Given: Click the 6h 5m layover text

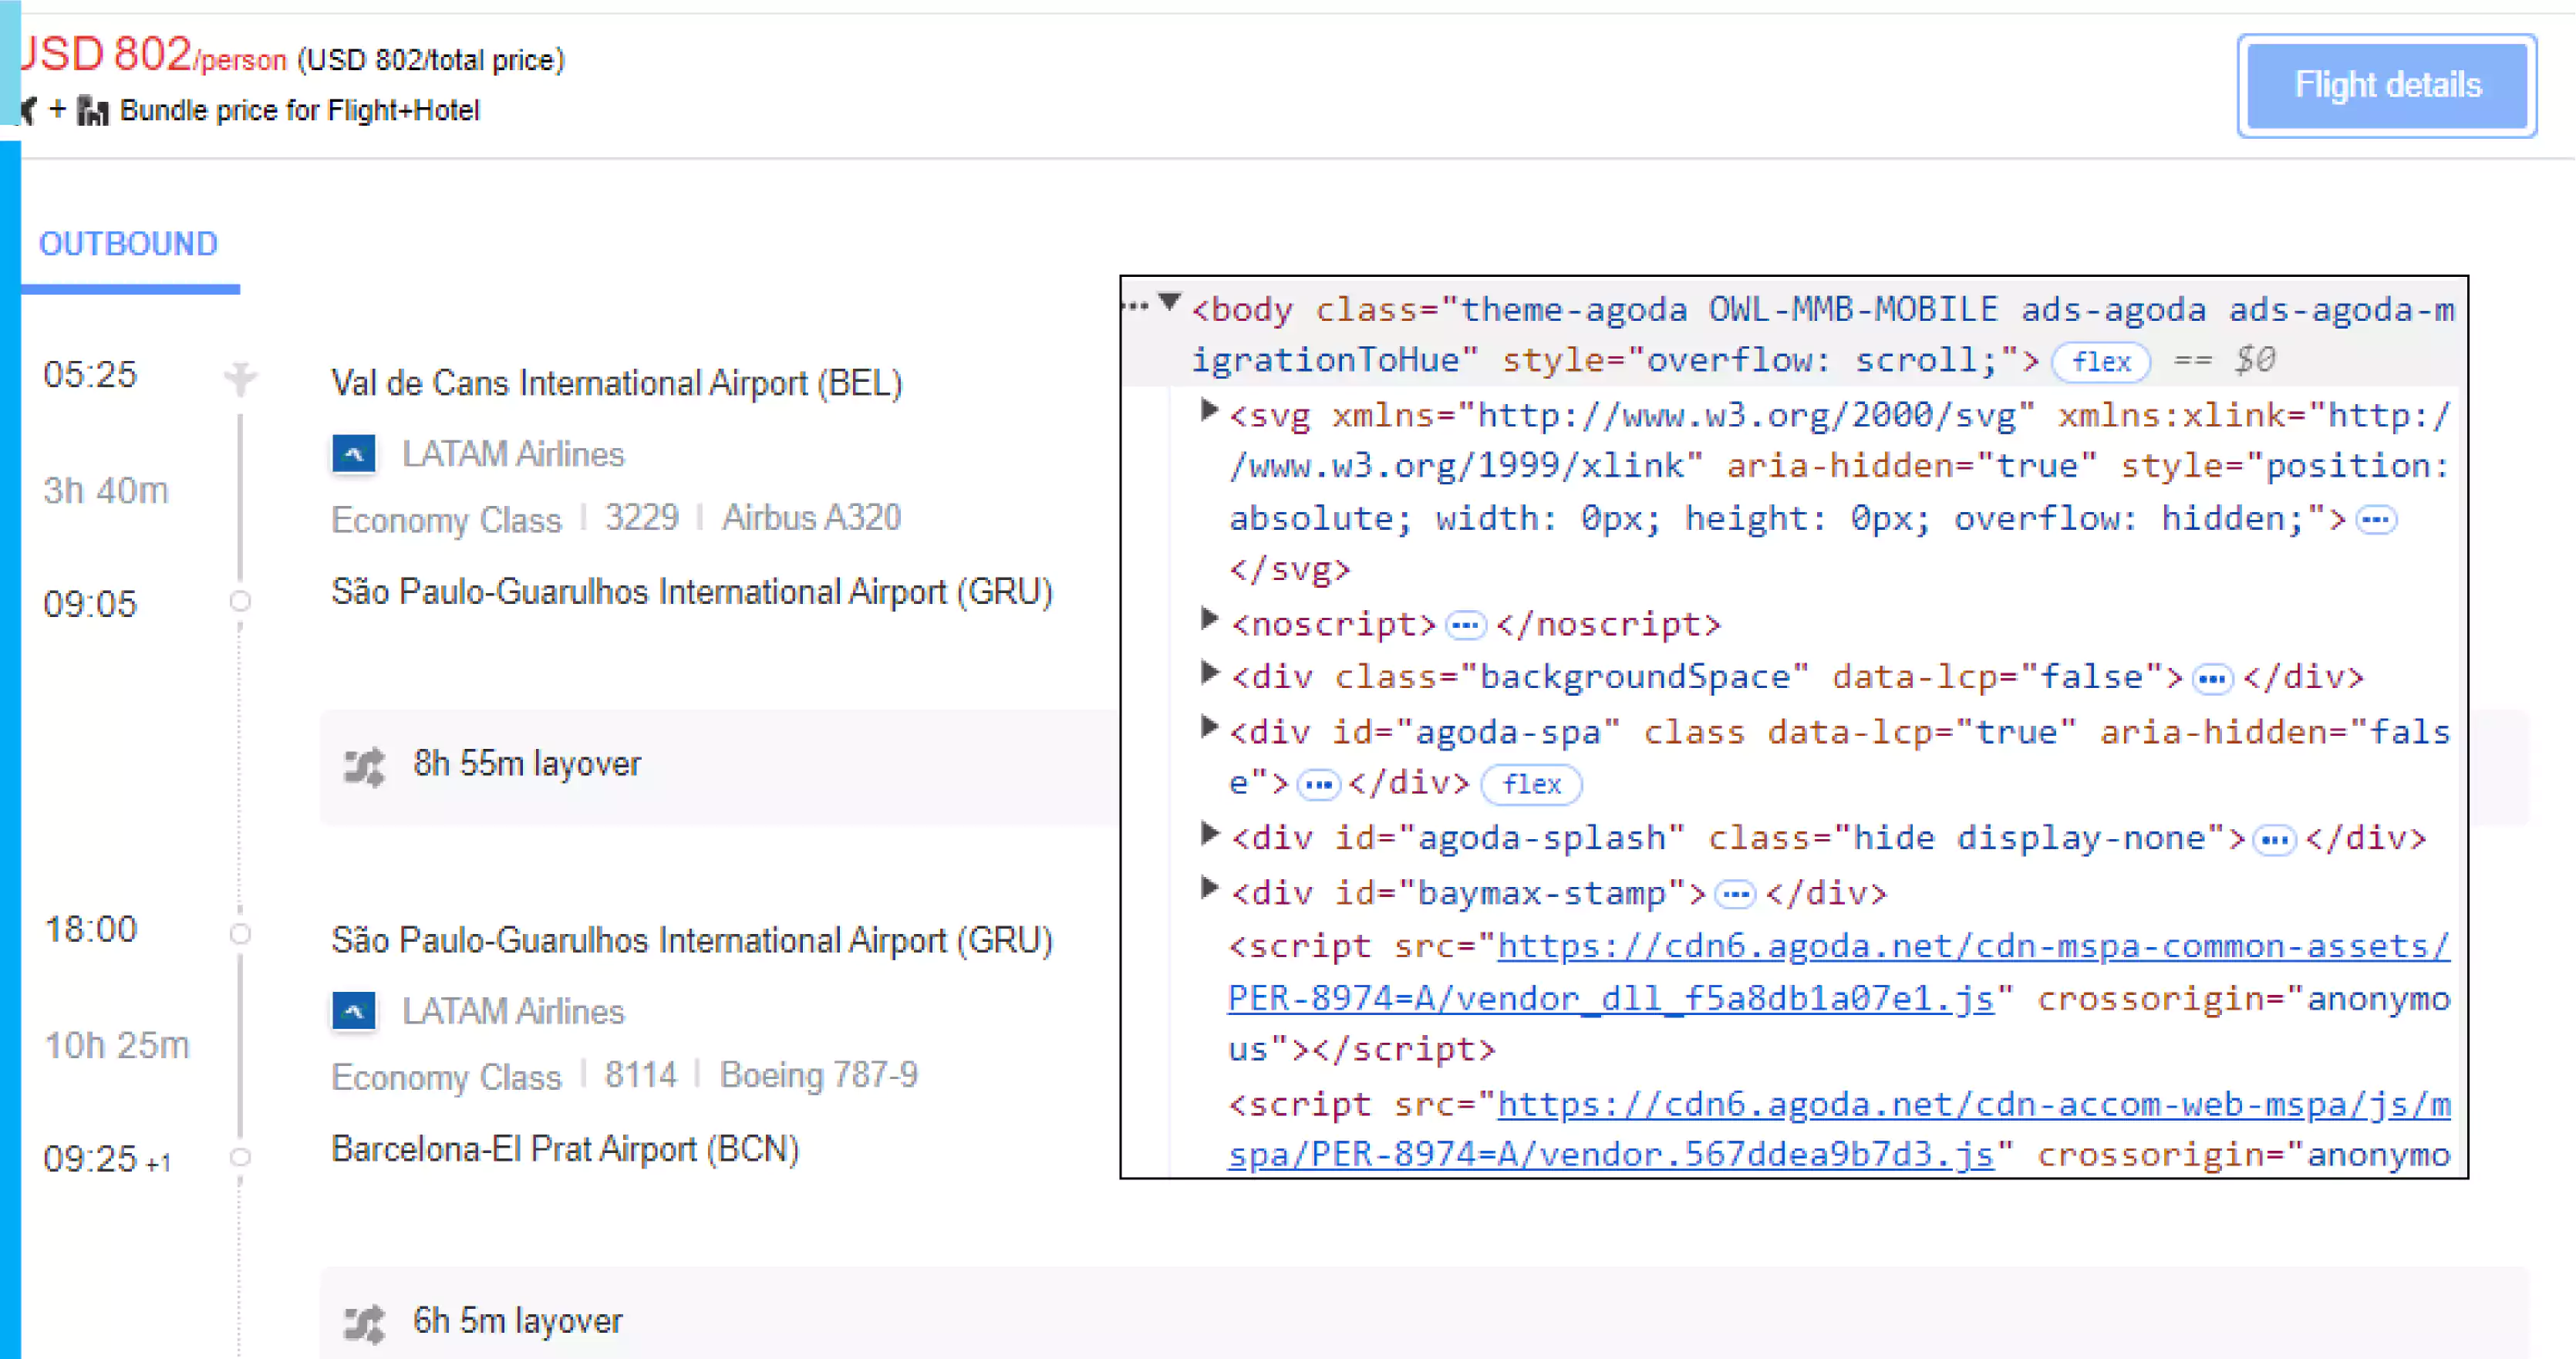Looking at the screenshot, I should tap(518, 1321).
